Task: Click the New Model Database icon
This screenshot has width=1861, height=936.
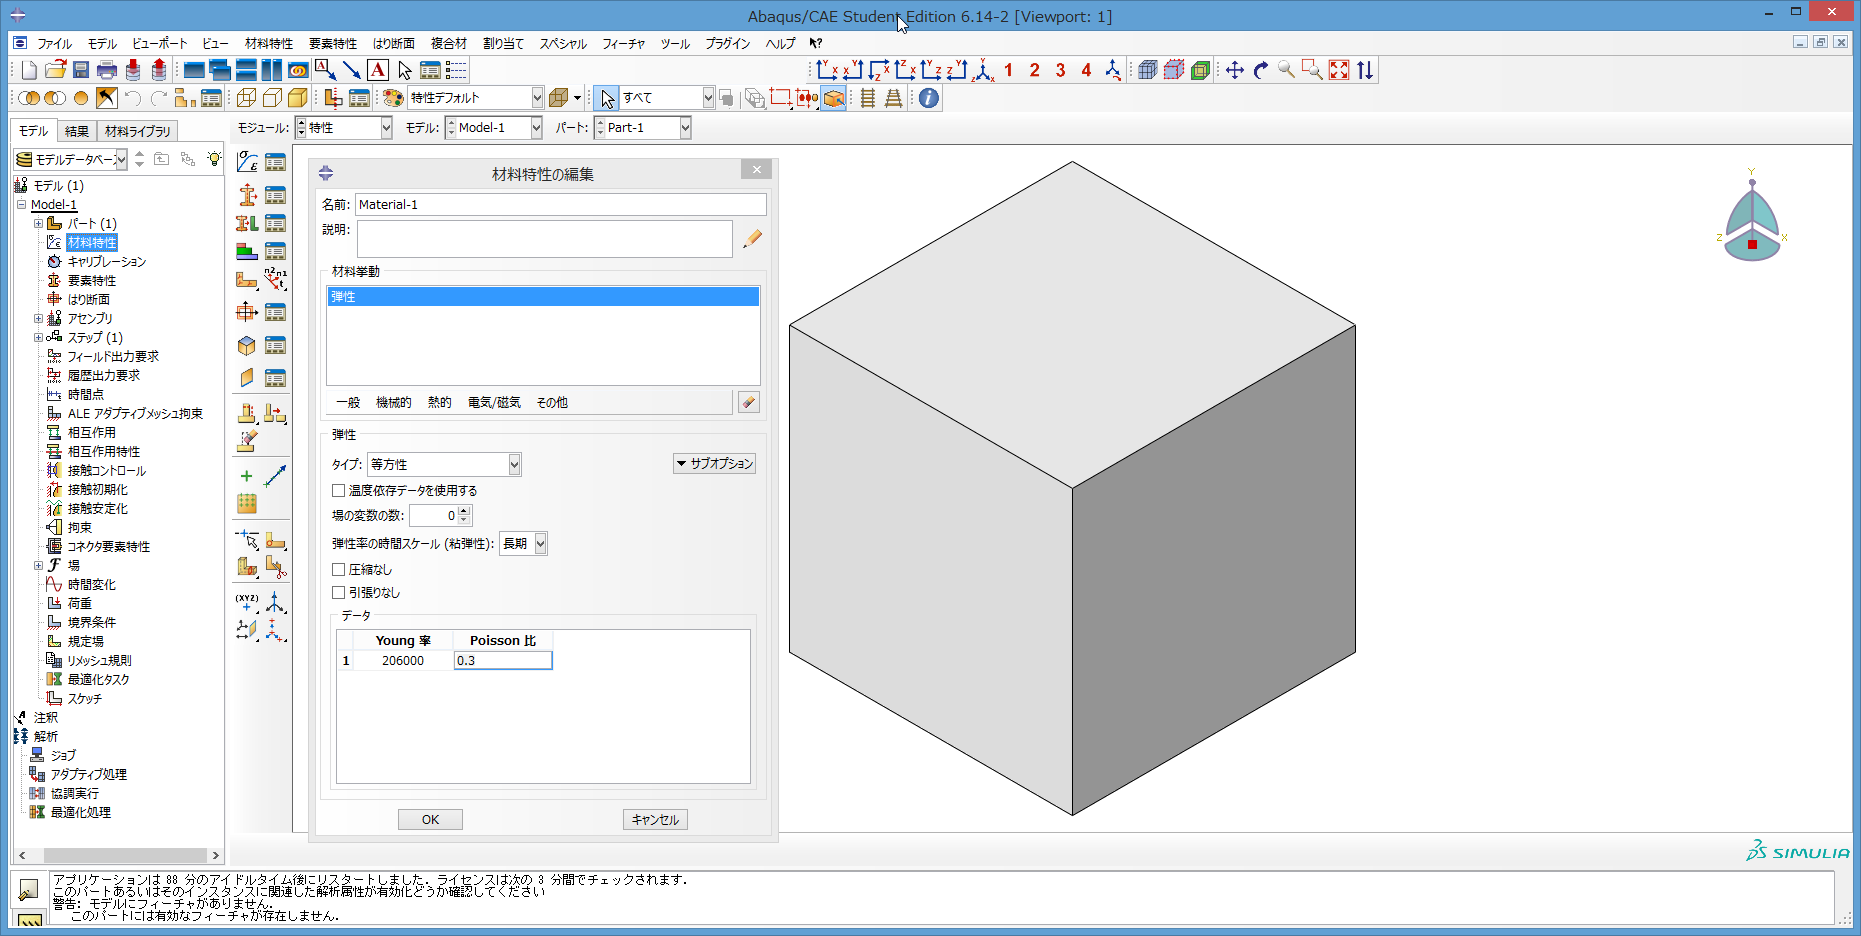Action: (29, 70)
